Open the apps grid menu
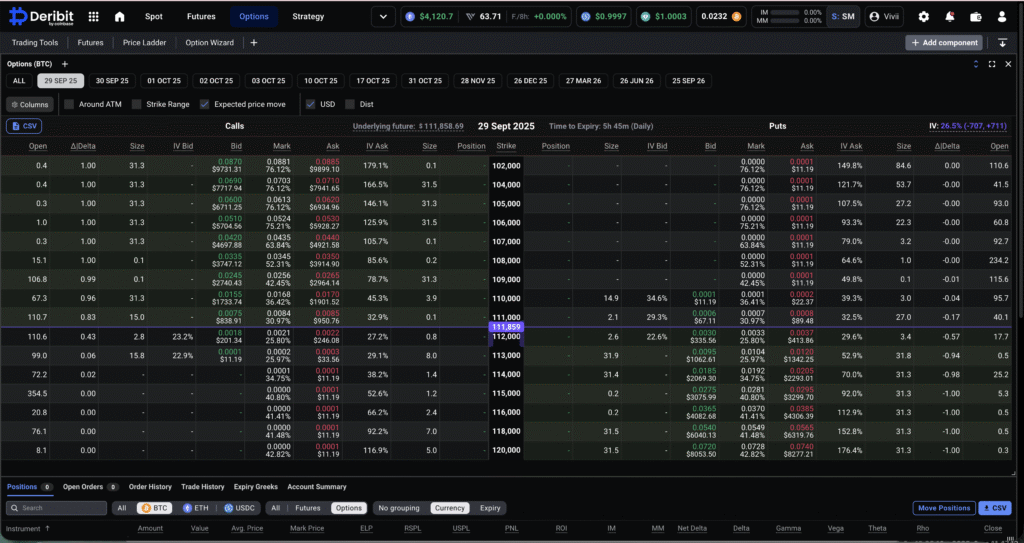 click(x=93, y=17)
